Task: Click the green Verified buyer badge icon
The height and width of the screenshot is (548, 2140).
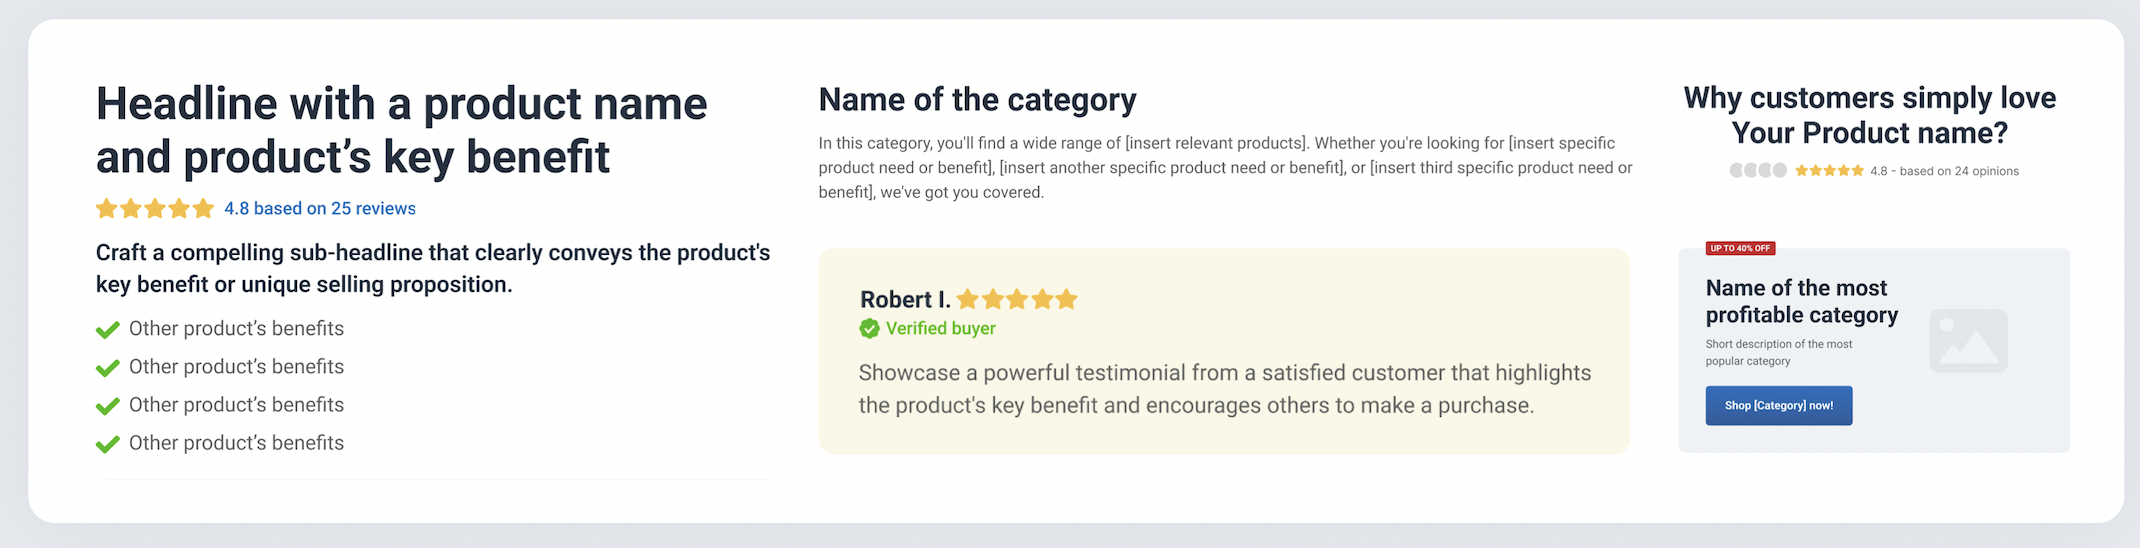Action: click(869, 329)
